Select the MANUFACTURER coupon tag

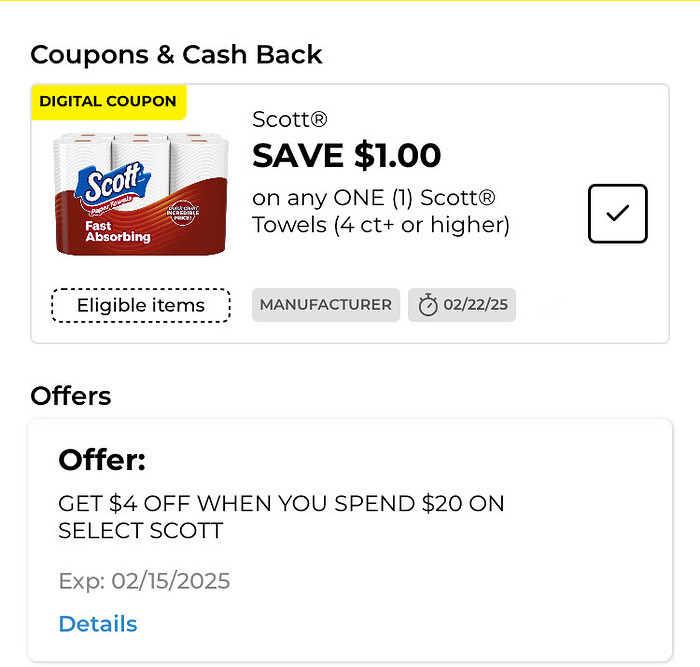(x=326, y=305)
